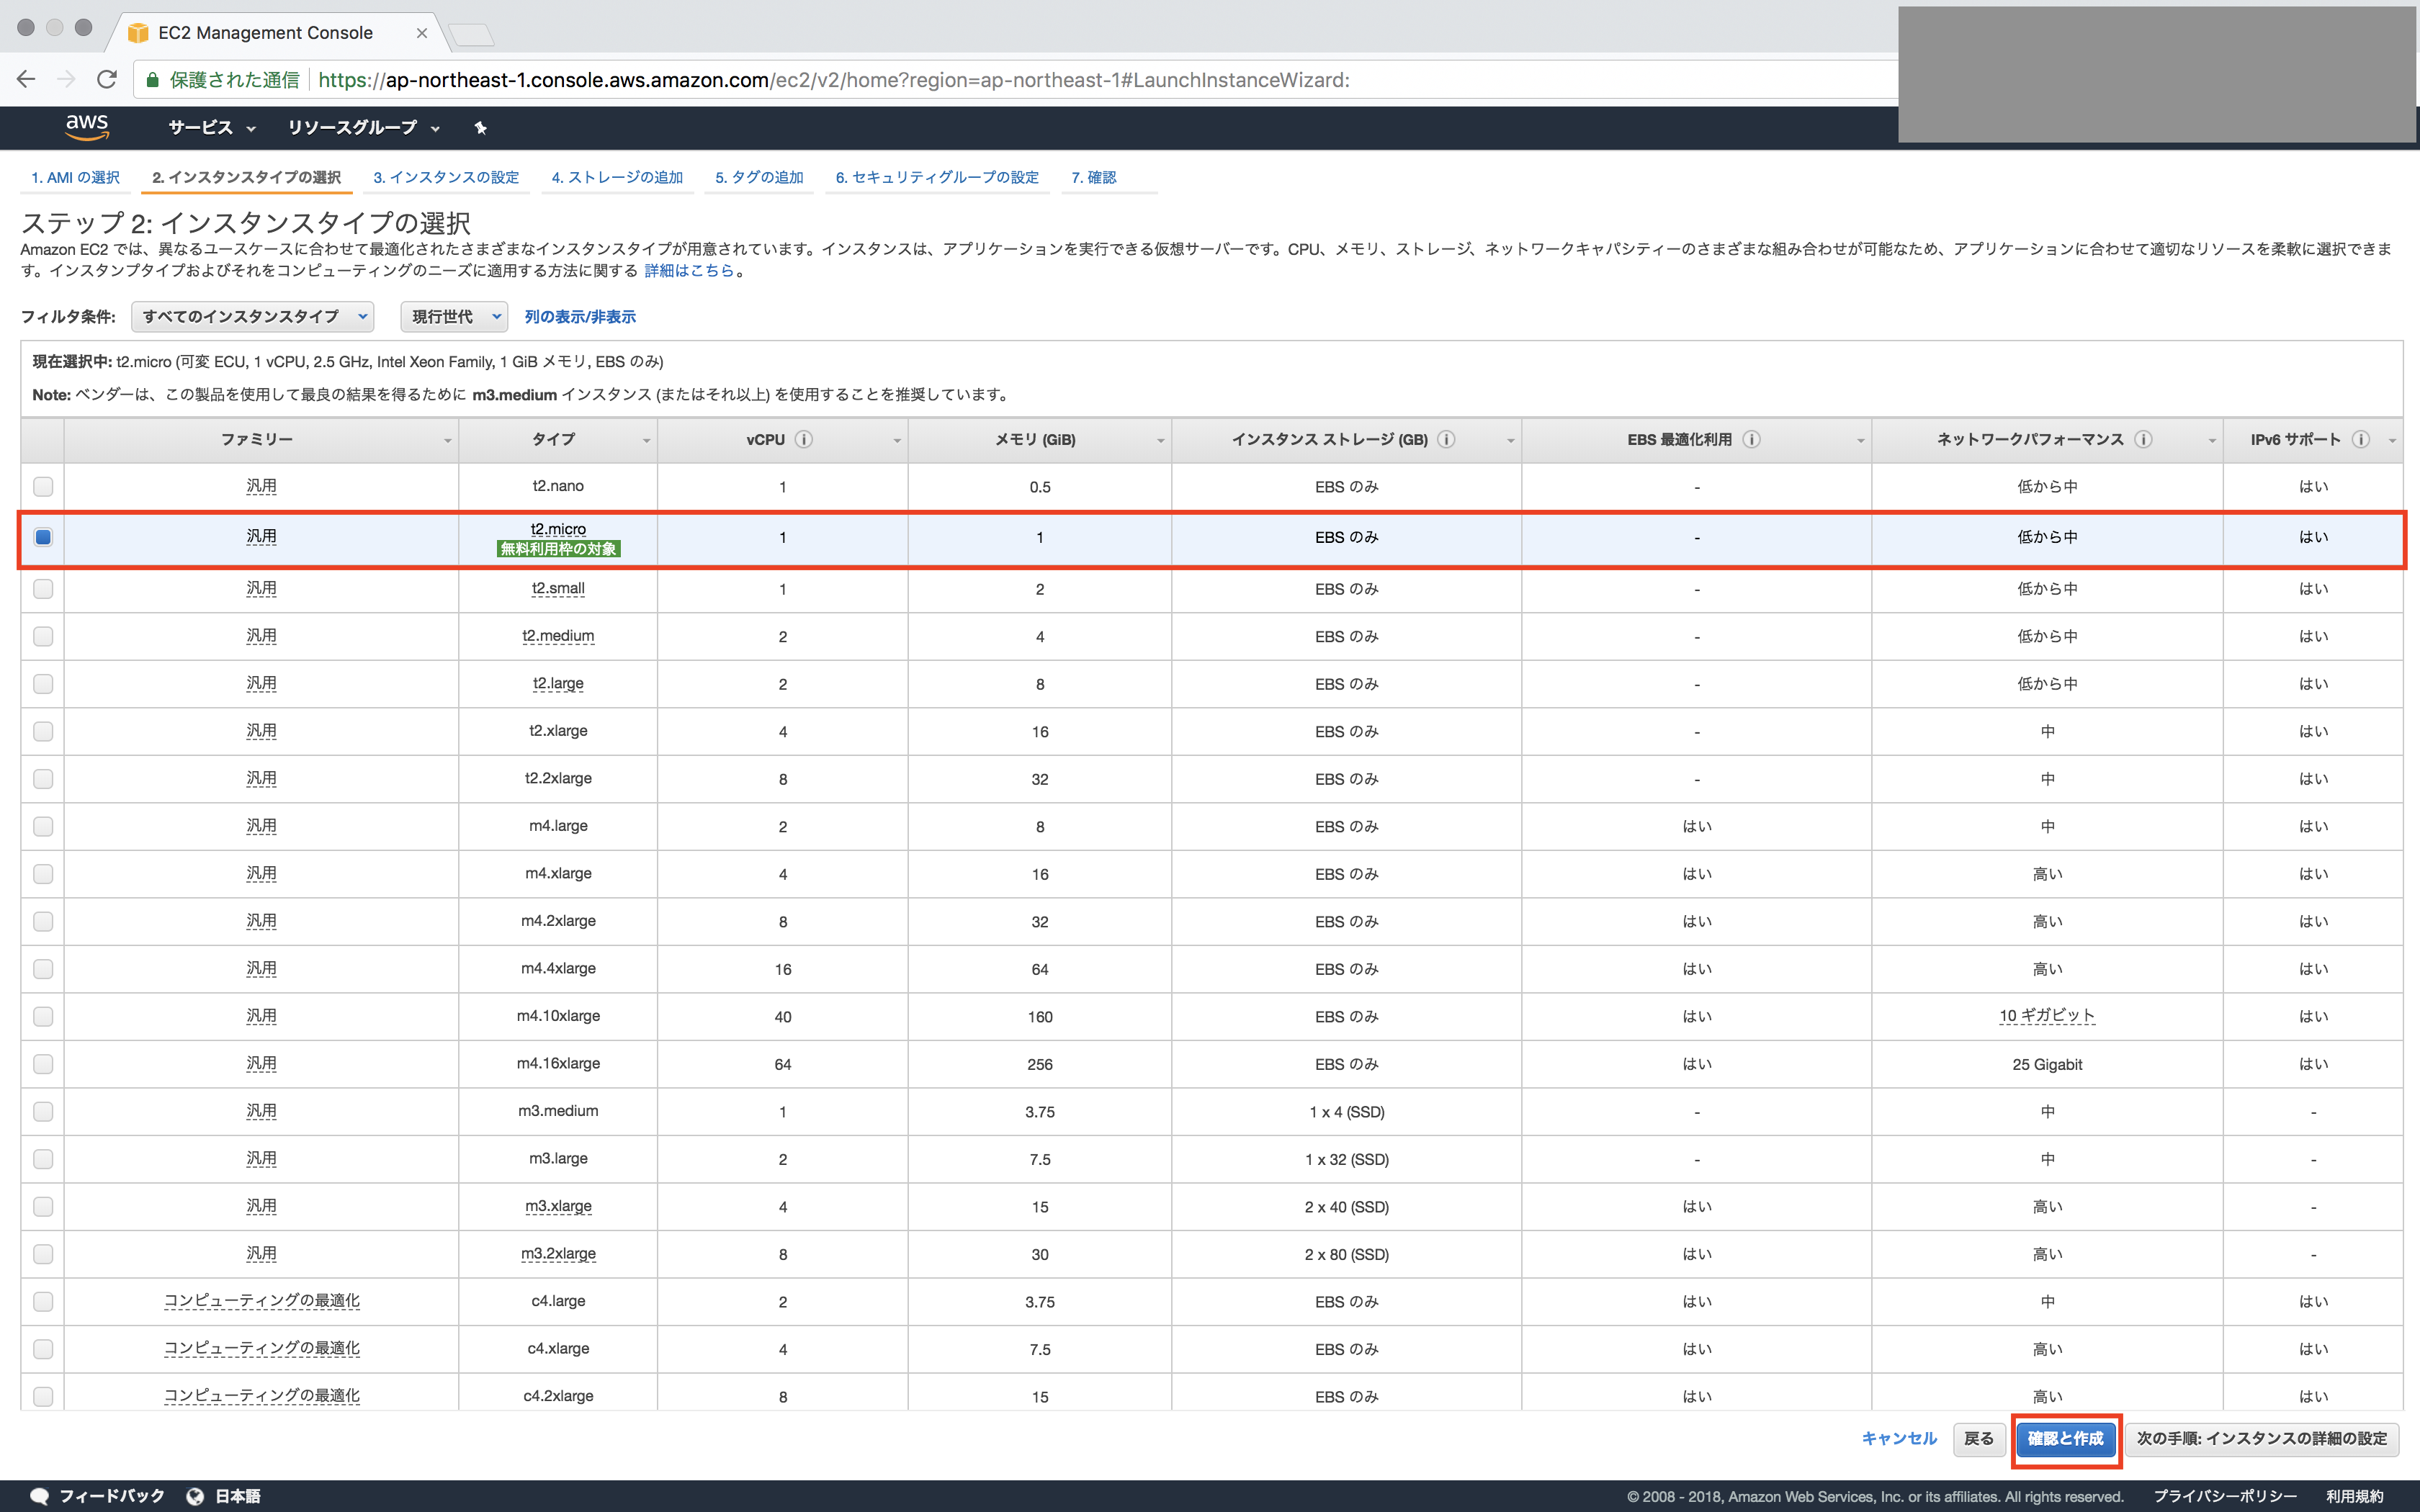Click the browser reload icon
Image resolution: width=2420 pixels, height=1512 pixels.
pyautogui.click(x=107, y=79)
